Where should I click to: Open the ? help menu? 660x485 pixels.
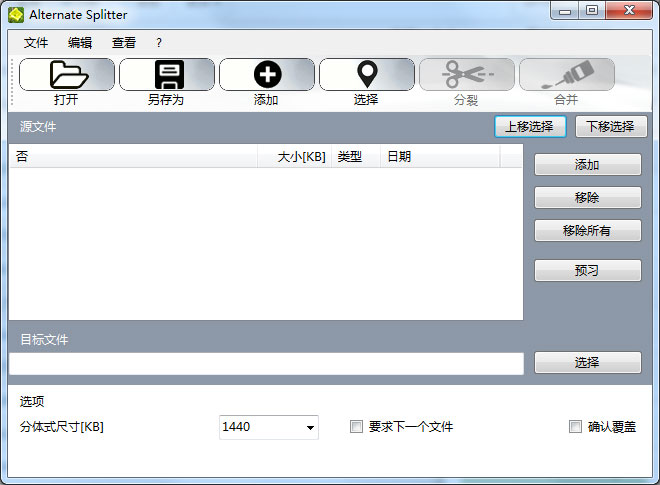click(x=159, y=43)
